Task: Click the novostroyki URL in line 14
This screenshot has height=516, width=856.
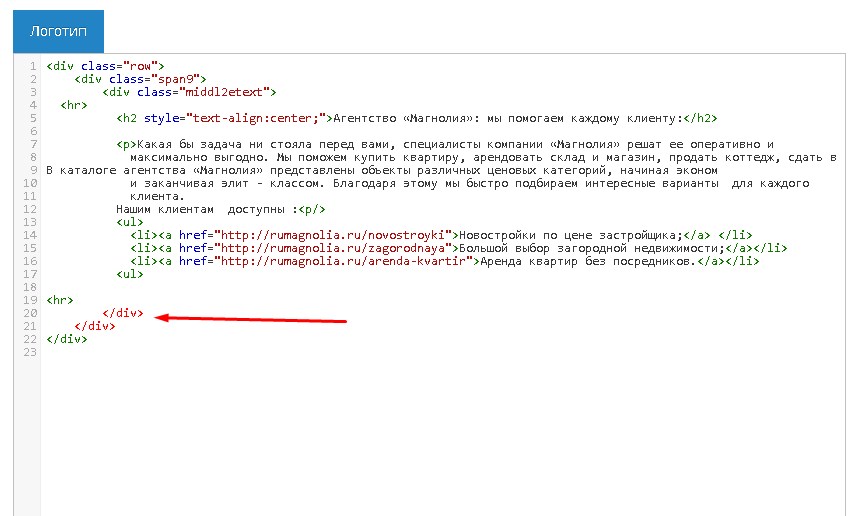Action: coord(333,235)
